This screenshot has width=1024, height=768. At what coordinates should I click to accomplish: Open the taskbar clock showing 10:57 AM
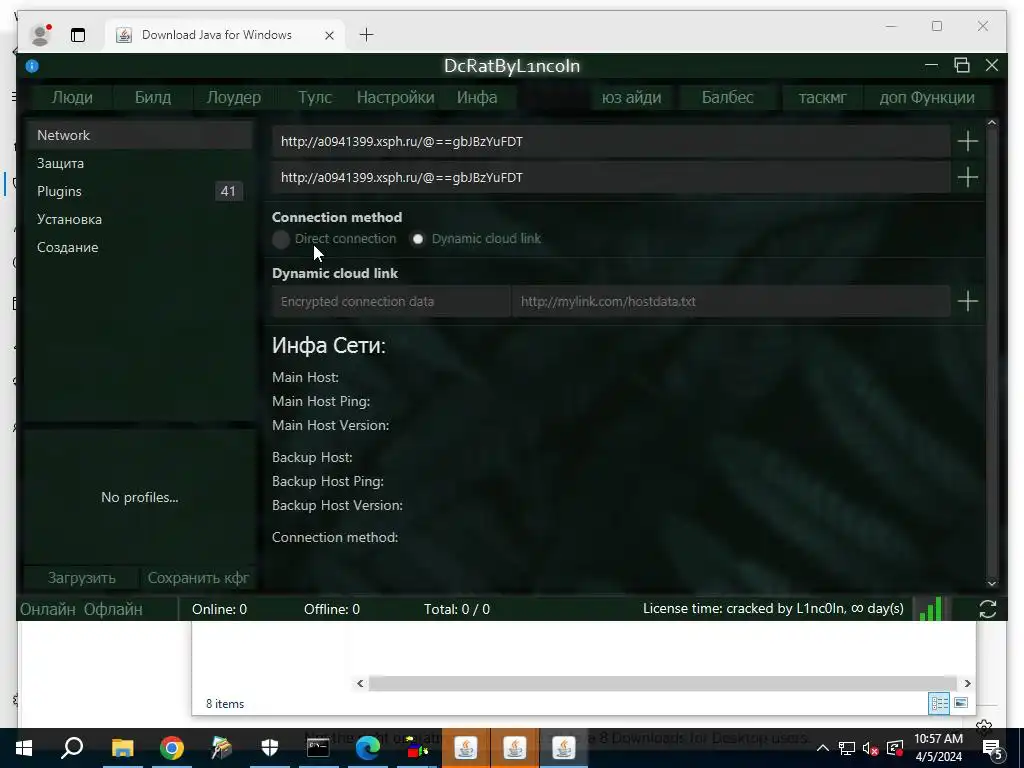[x=938, y=748]
